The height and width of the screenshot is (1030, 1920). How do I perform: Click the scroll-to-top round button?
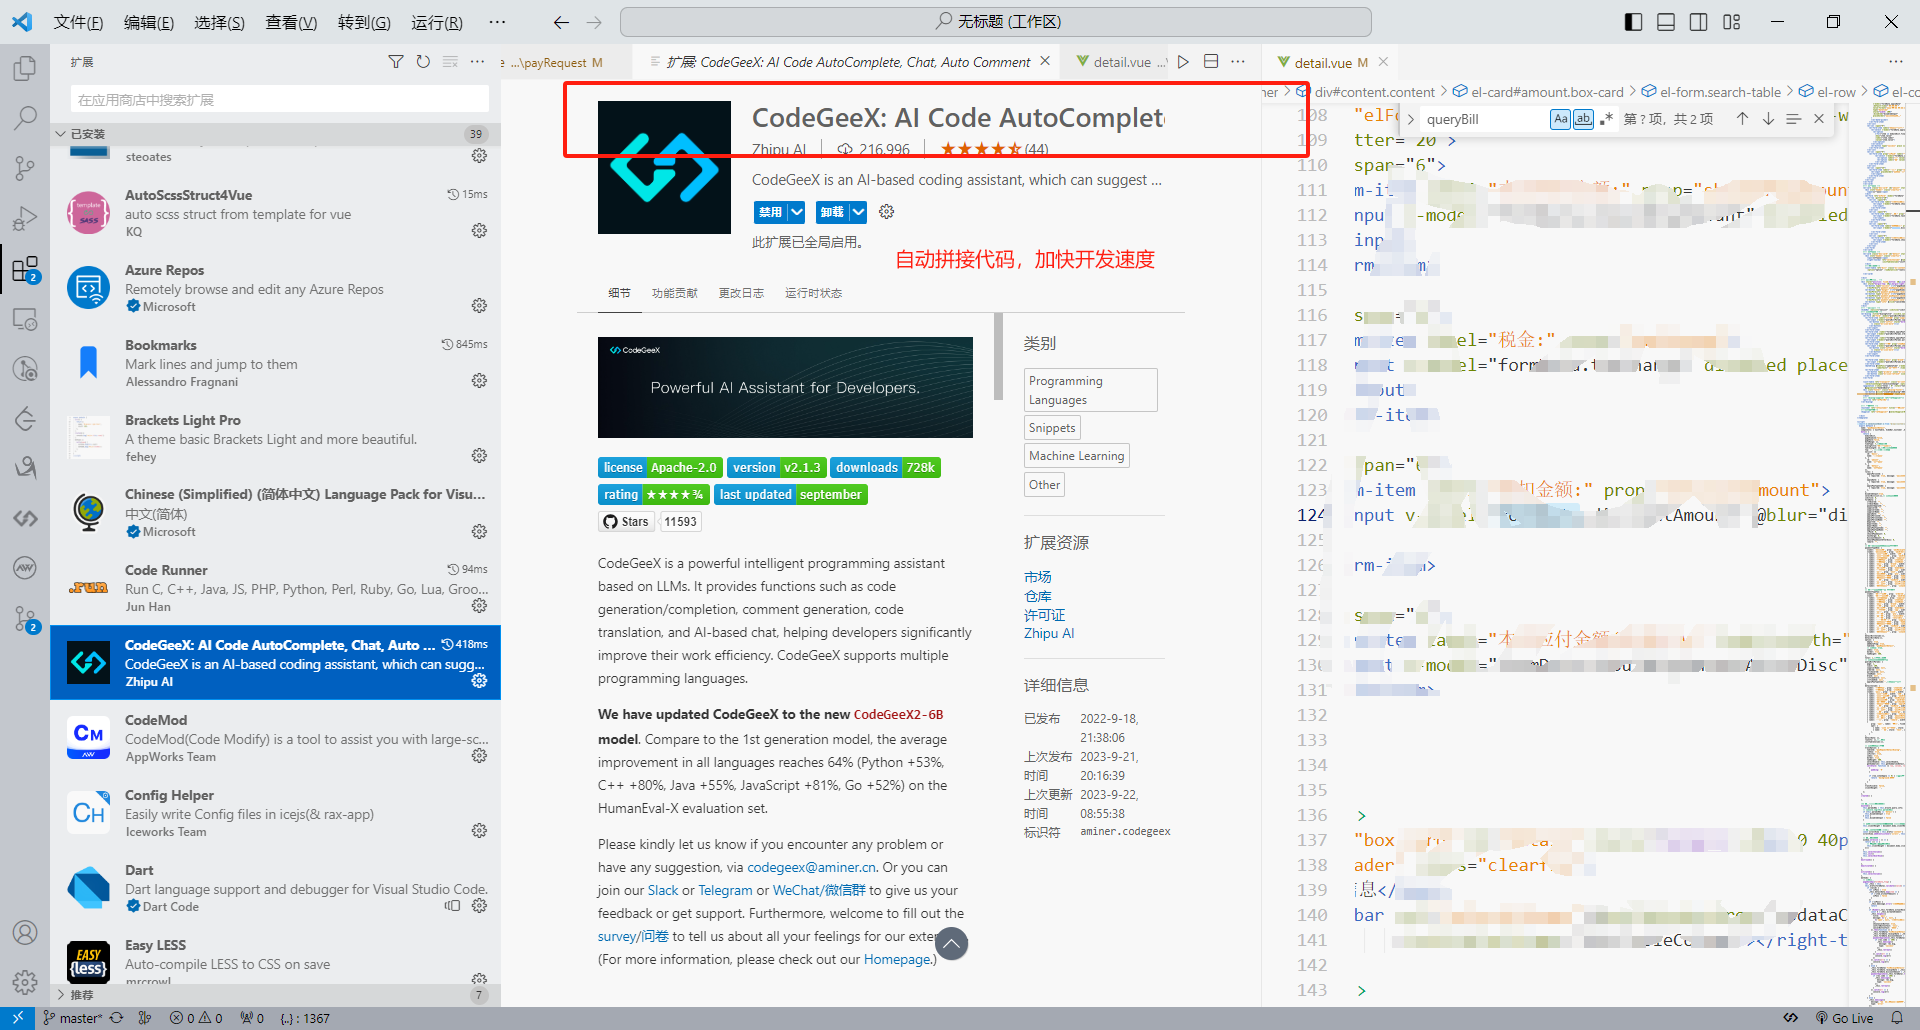951,943
